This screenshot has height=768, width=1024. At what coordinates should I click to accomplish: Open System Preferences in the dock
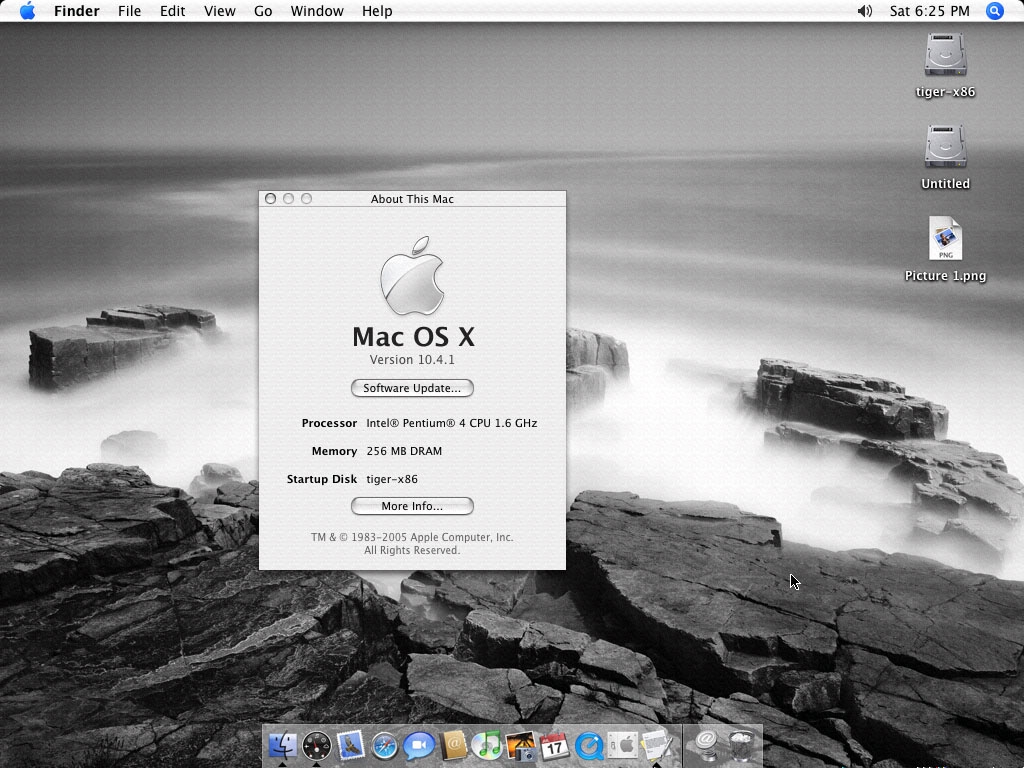pos(622,746)
